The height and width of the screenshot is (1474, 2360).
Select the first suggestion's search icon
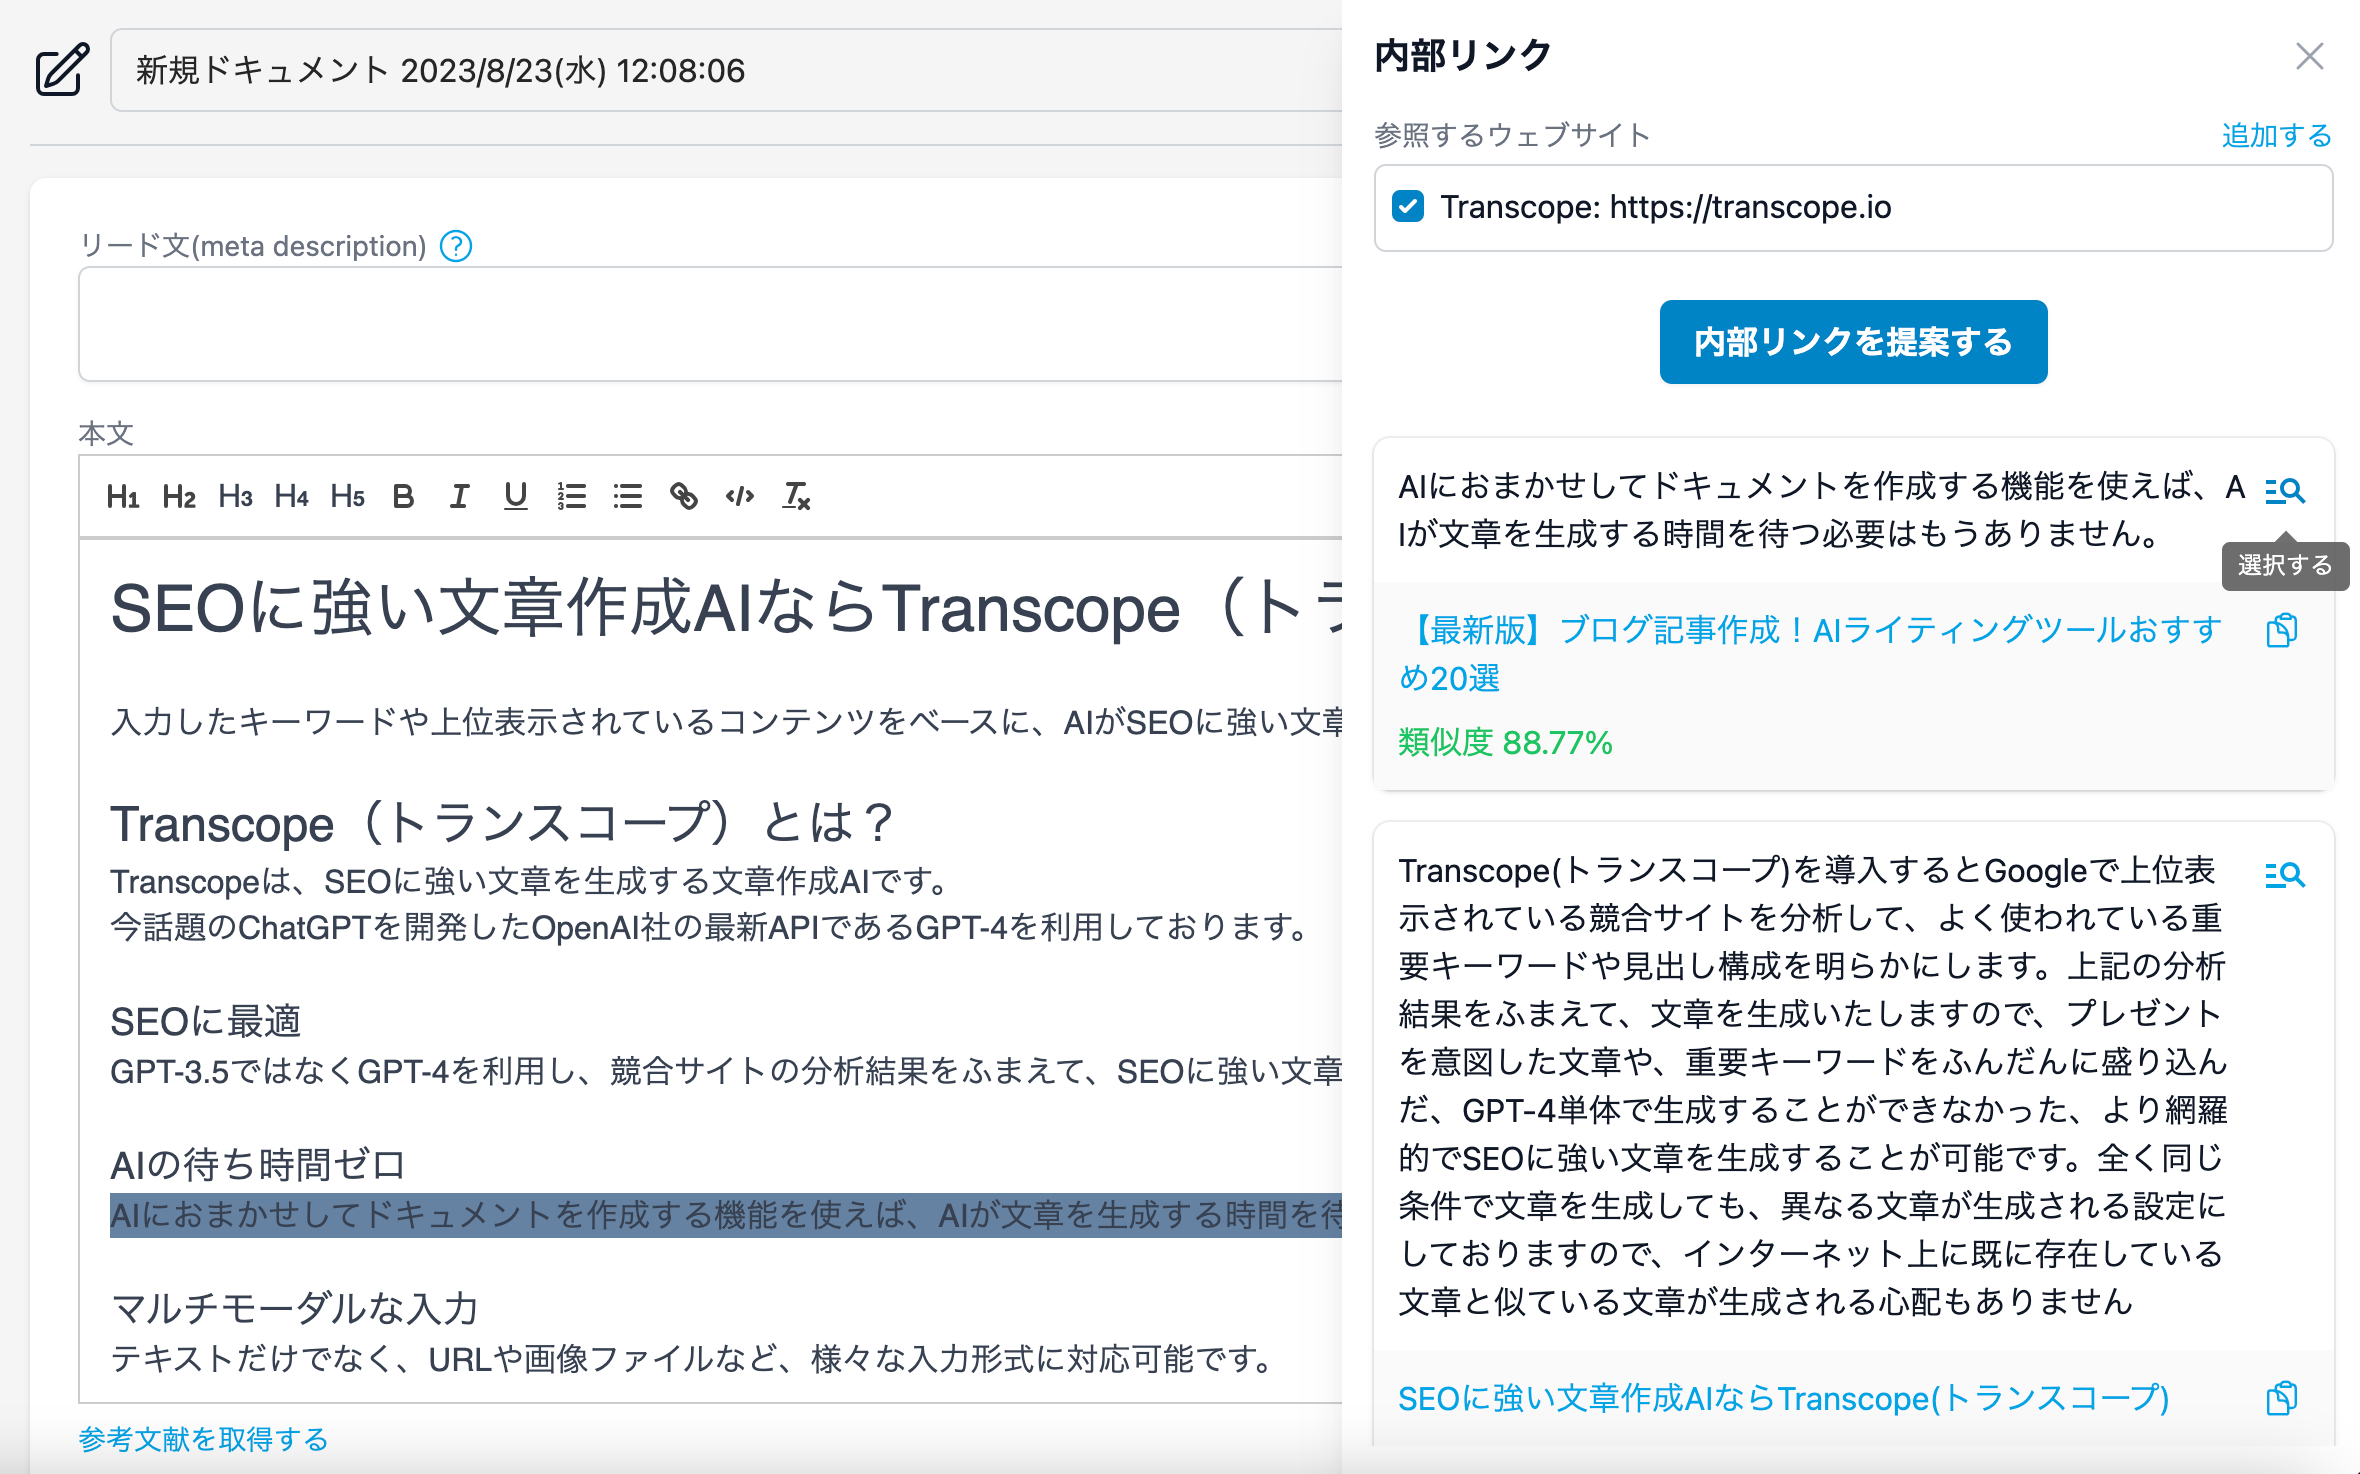coord(2284,491)
